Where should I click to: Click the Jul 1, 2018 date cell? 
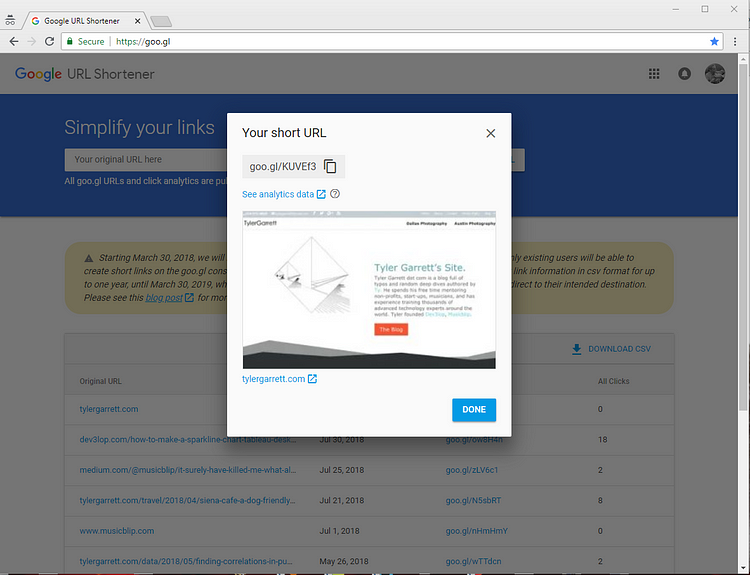[339, 531]
